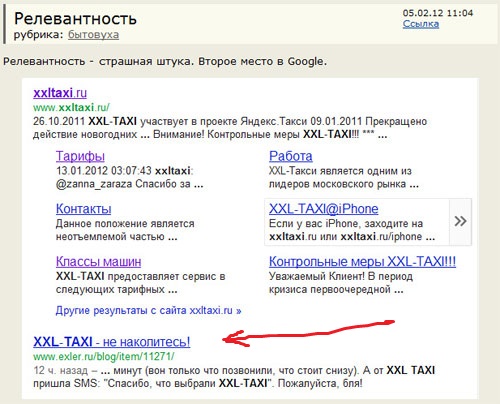Click text 'Релевантность - страшная штука'

tap(98, 61)
